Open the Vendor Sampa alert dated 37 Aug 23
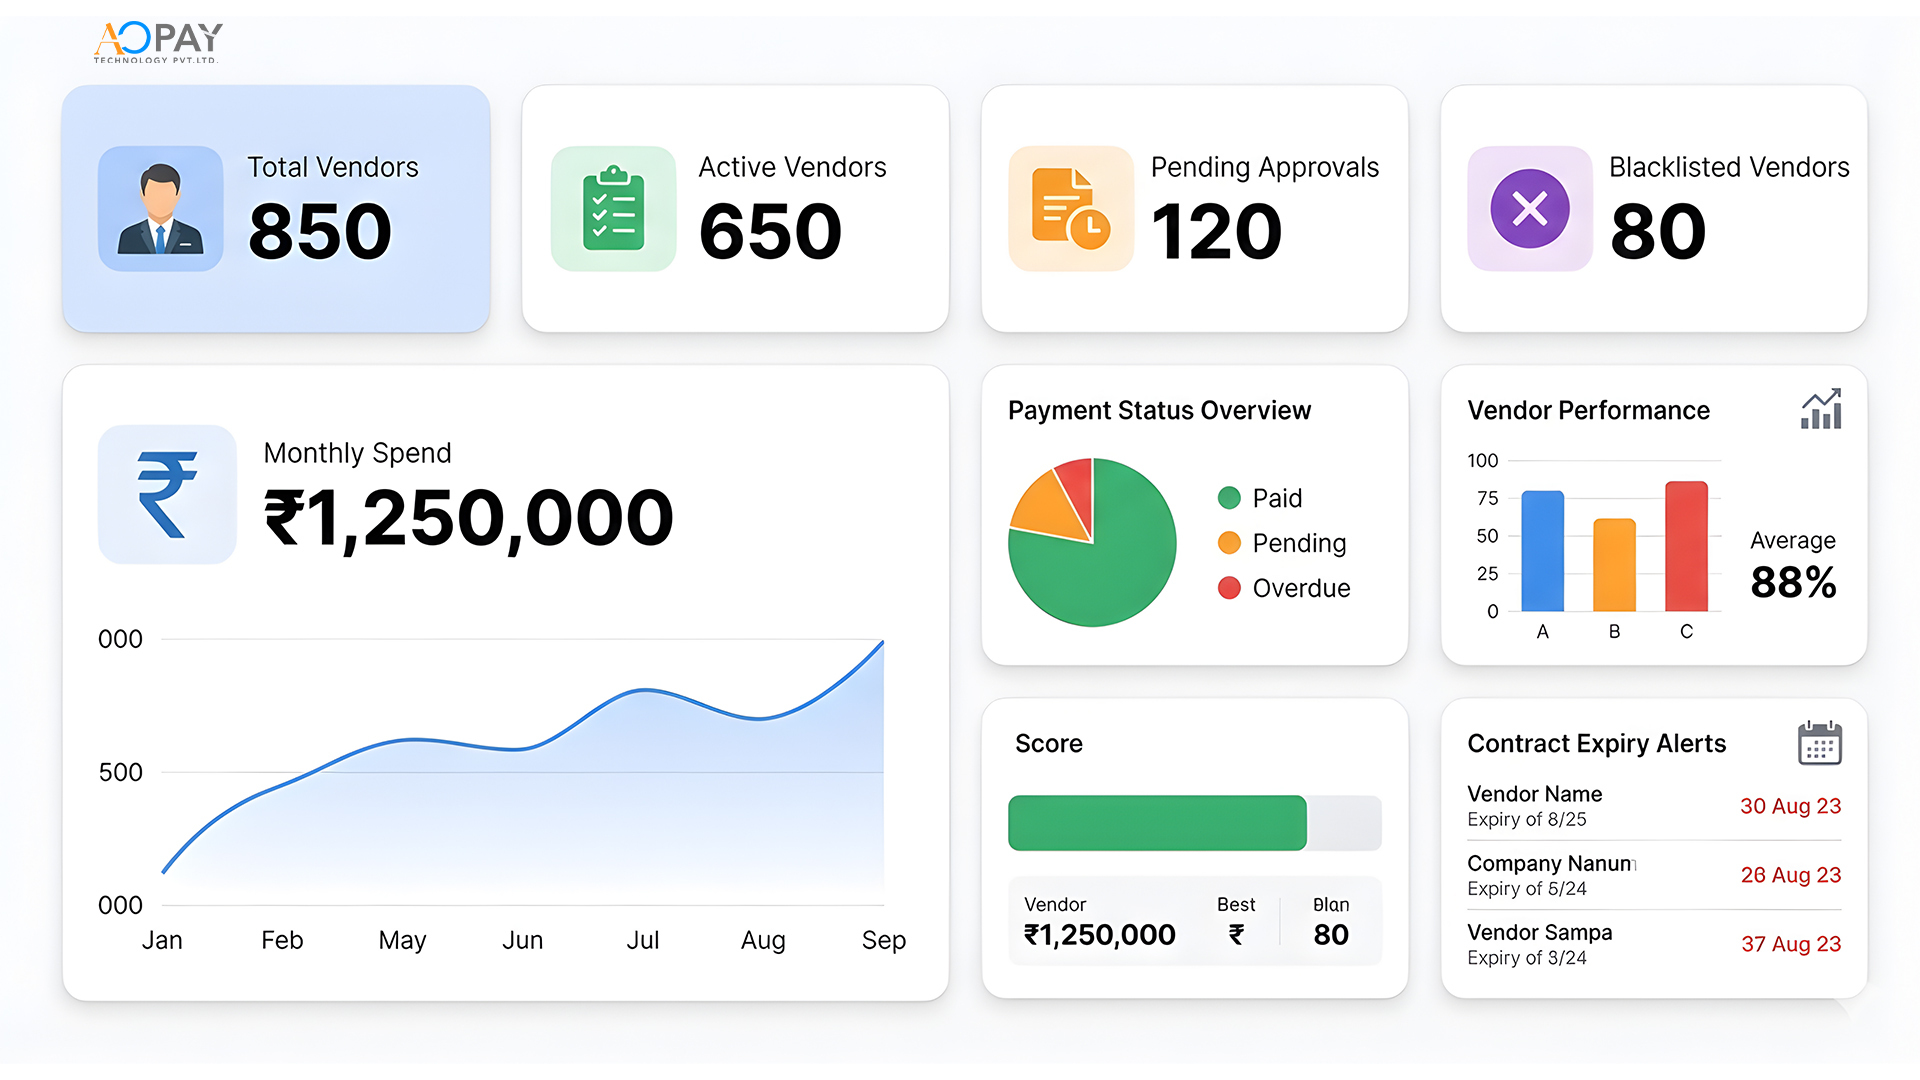The height and width of the screenshot is (1080, 1920). (1654, 944)
